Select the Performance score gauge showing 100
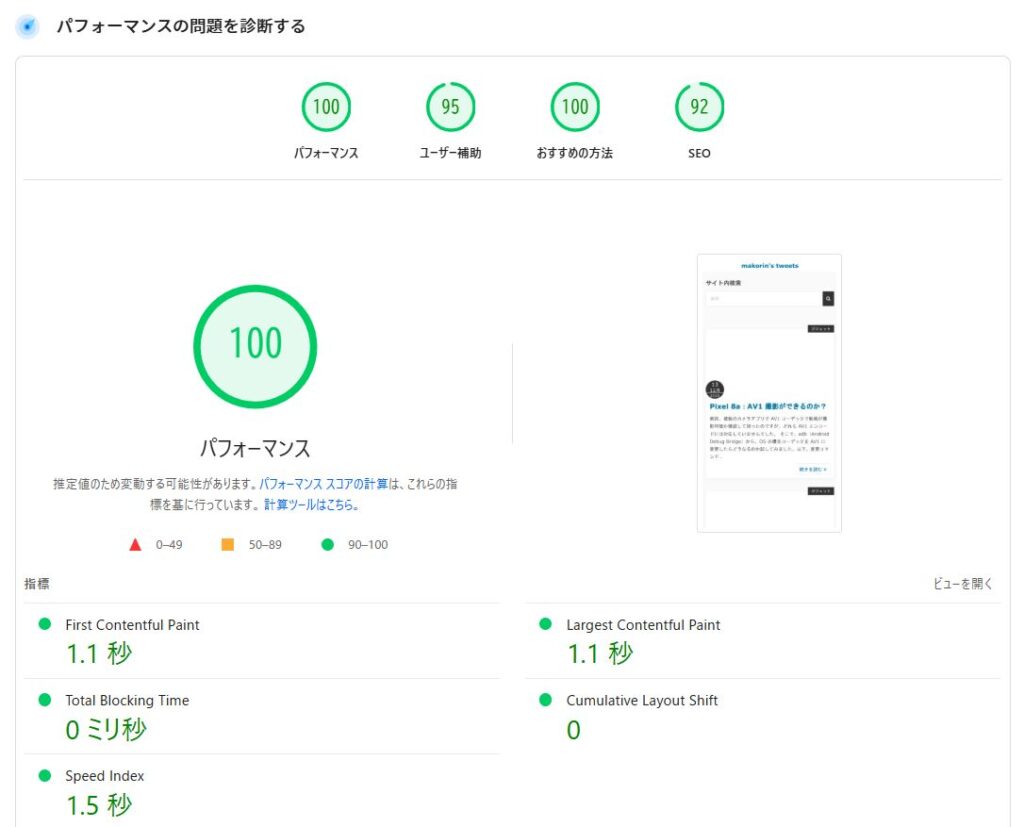 326,107
